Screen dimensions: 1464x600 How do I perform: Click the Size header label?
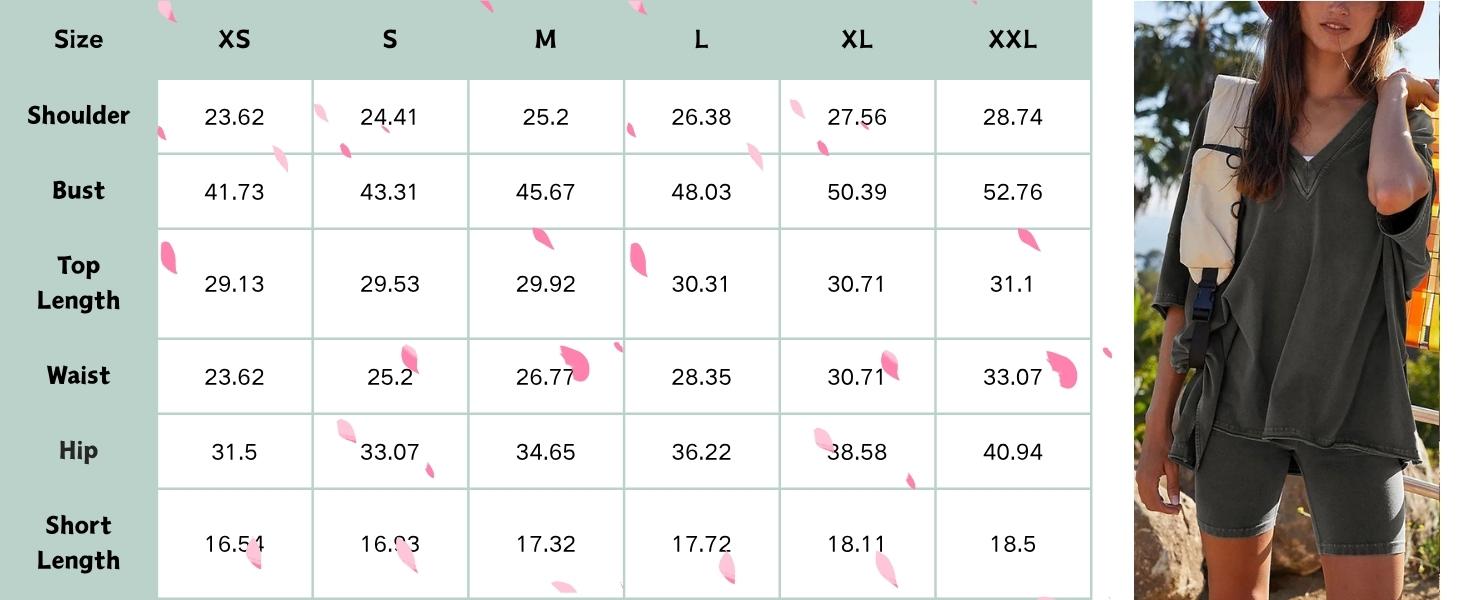(x=78, y=40)
